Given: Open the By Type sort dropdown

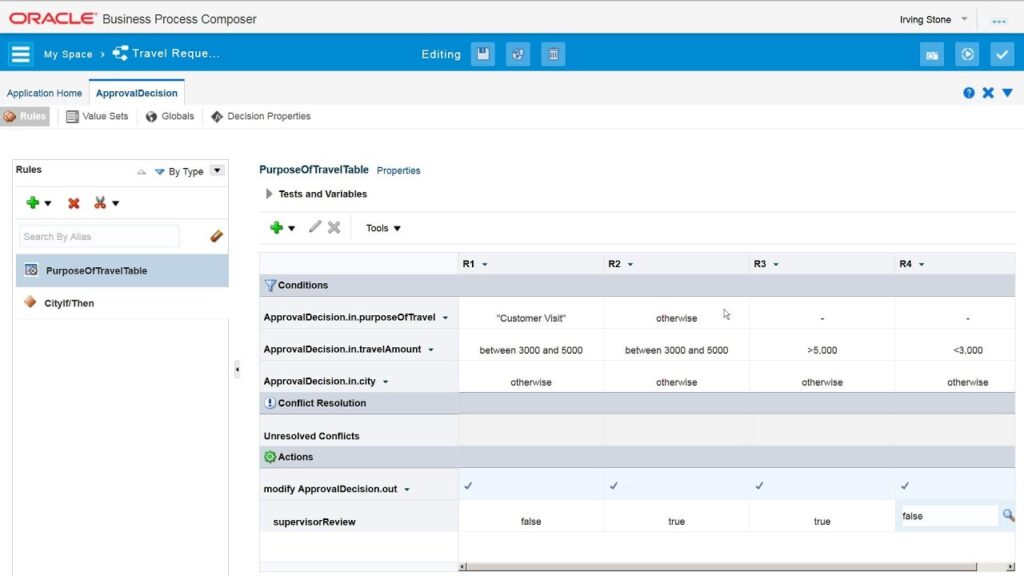Looking at the screenshot, I should click(x=217, y=170).
